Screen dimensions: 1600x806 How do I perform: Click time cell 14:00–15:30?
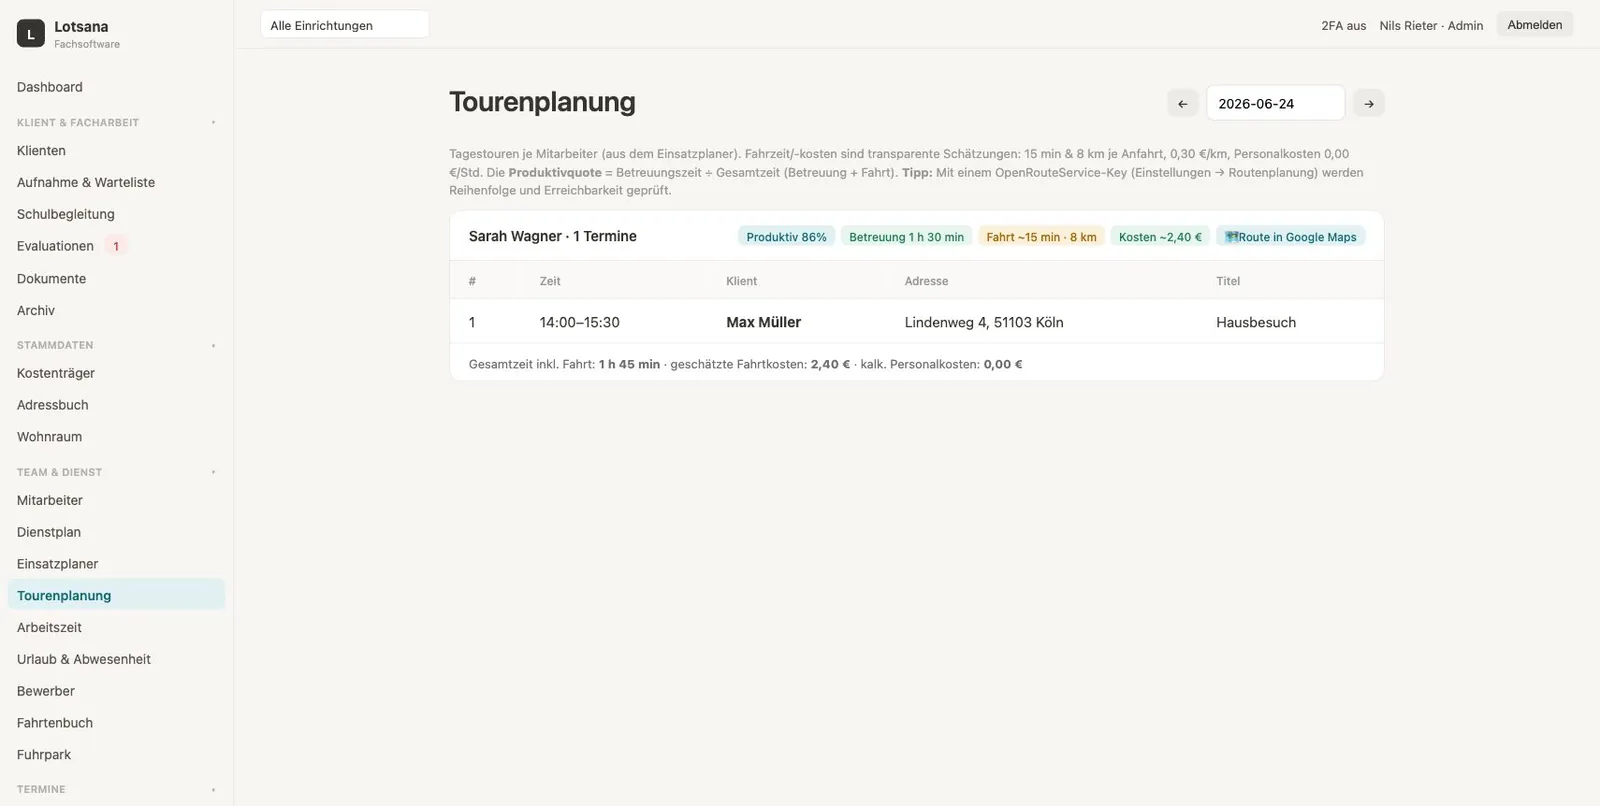579,322
